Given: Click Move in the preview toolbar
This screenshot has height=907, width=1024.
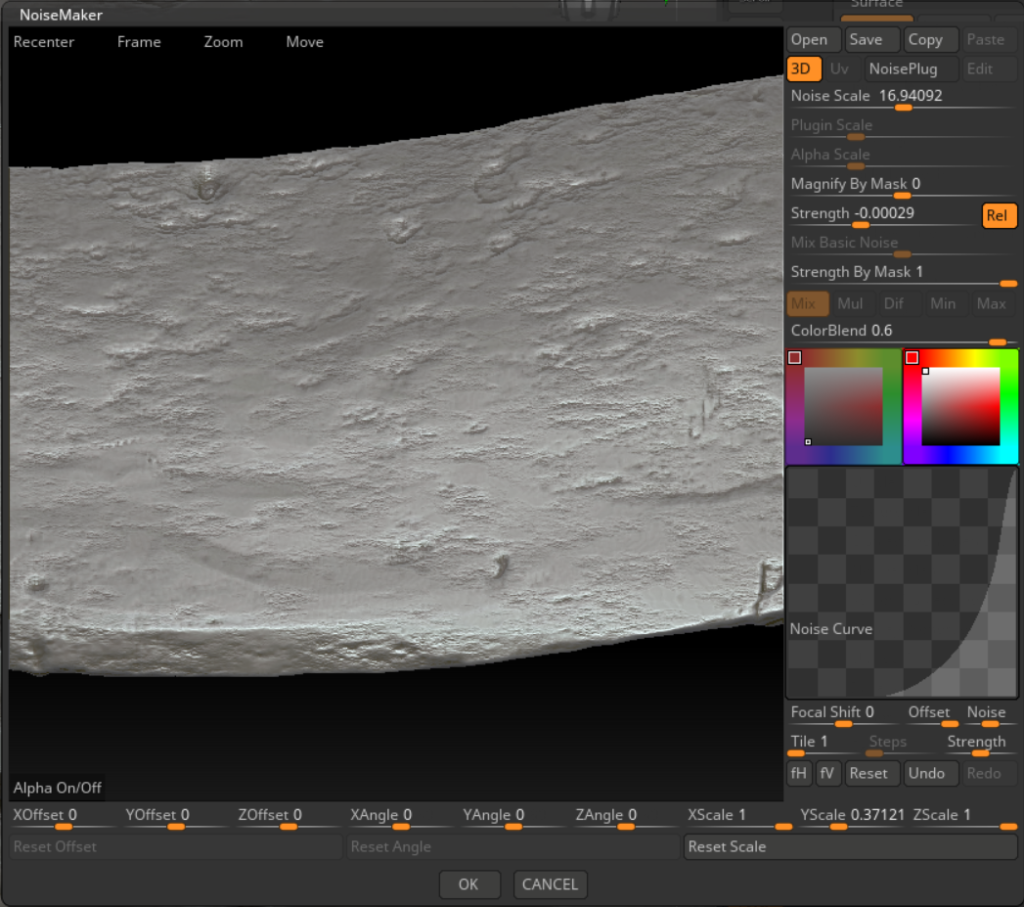Looking at the screenshot, I should (x=304, y=42).
